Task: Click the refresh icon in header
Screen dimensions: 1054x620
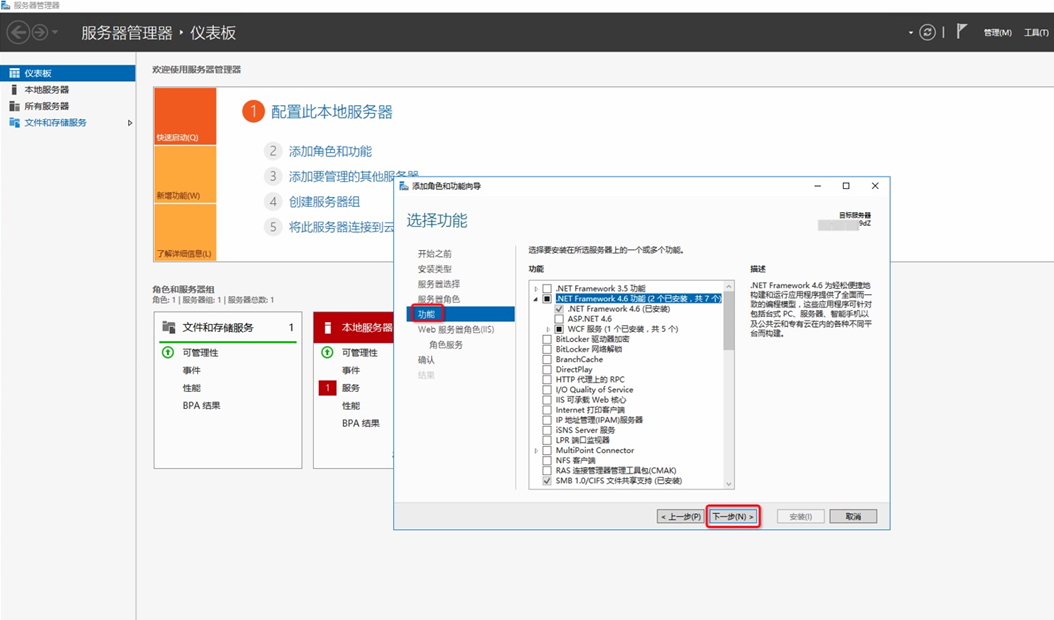Action: click(x=928, y=33)
